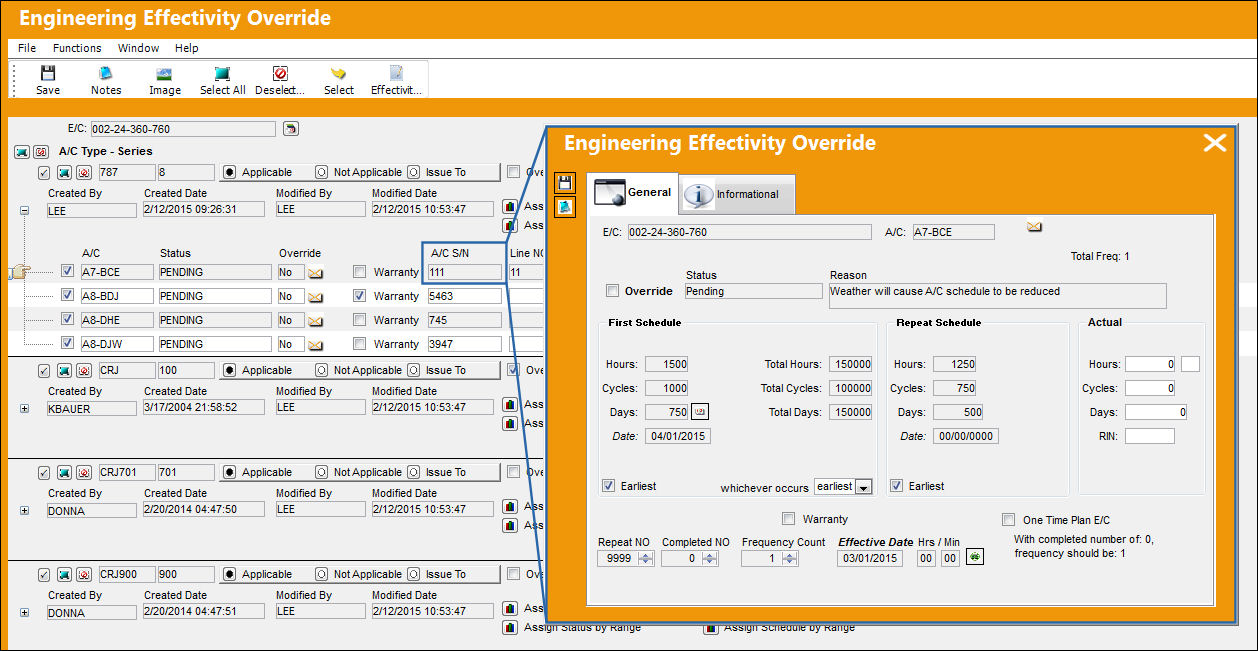
Task: Open the File menu
Action: (27, 48)
